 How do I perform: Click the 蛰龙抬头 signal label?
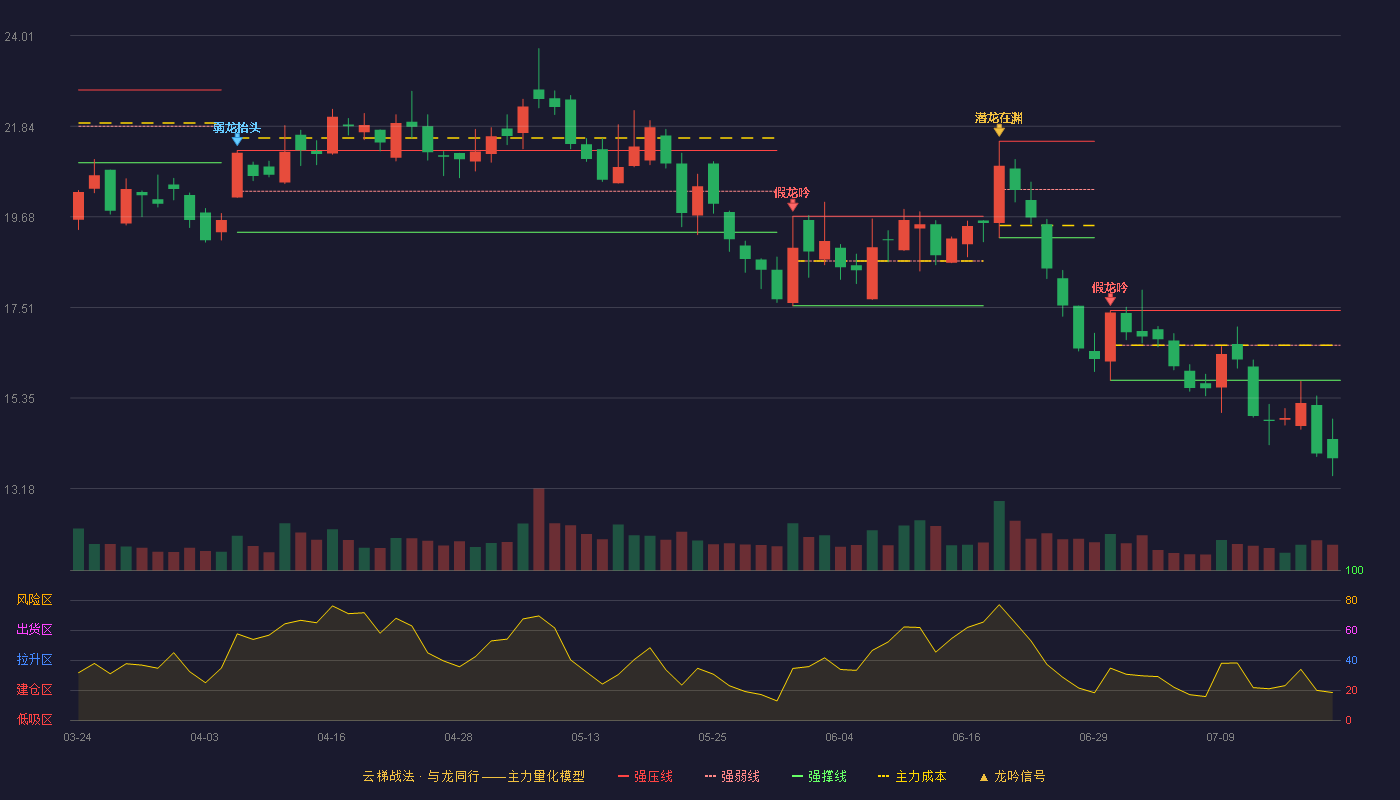click(237, 127)
